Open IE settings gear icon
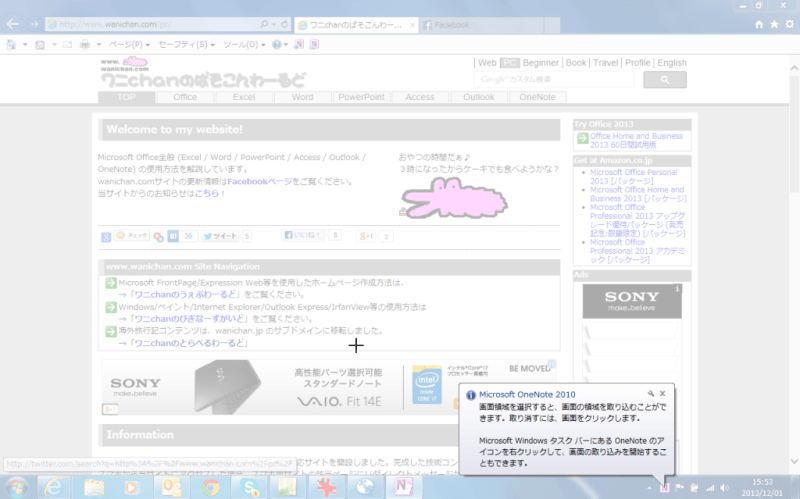This screenshot has width=800, height=499. tap(790, 24)
